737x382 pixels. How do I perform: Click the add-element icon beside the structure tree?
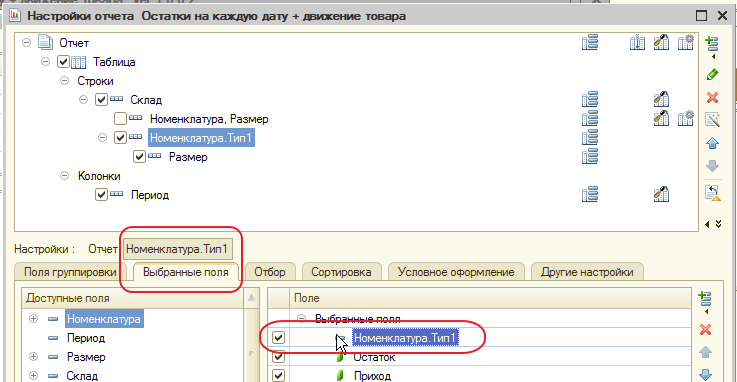tap(712, 44)
